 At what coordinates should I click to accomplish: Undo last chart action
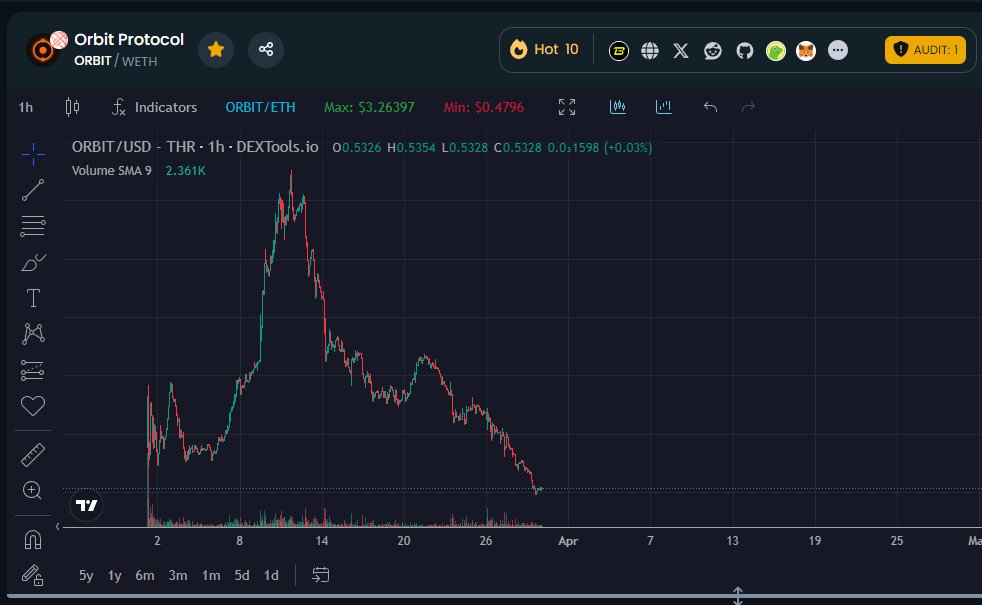(x=710, y=107)
